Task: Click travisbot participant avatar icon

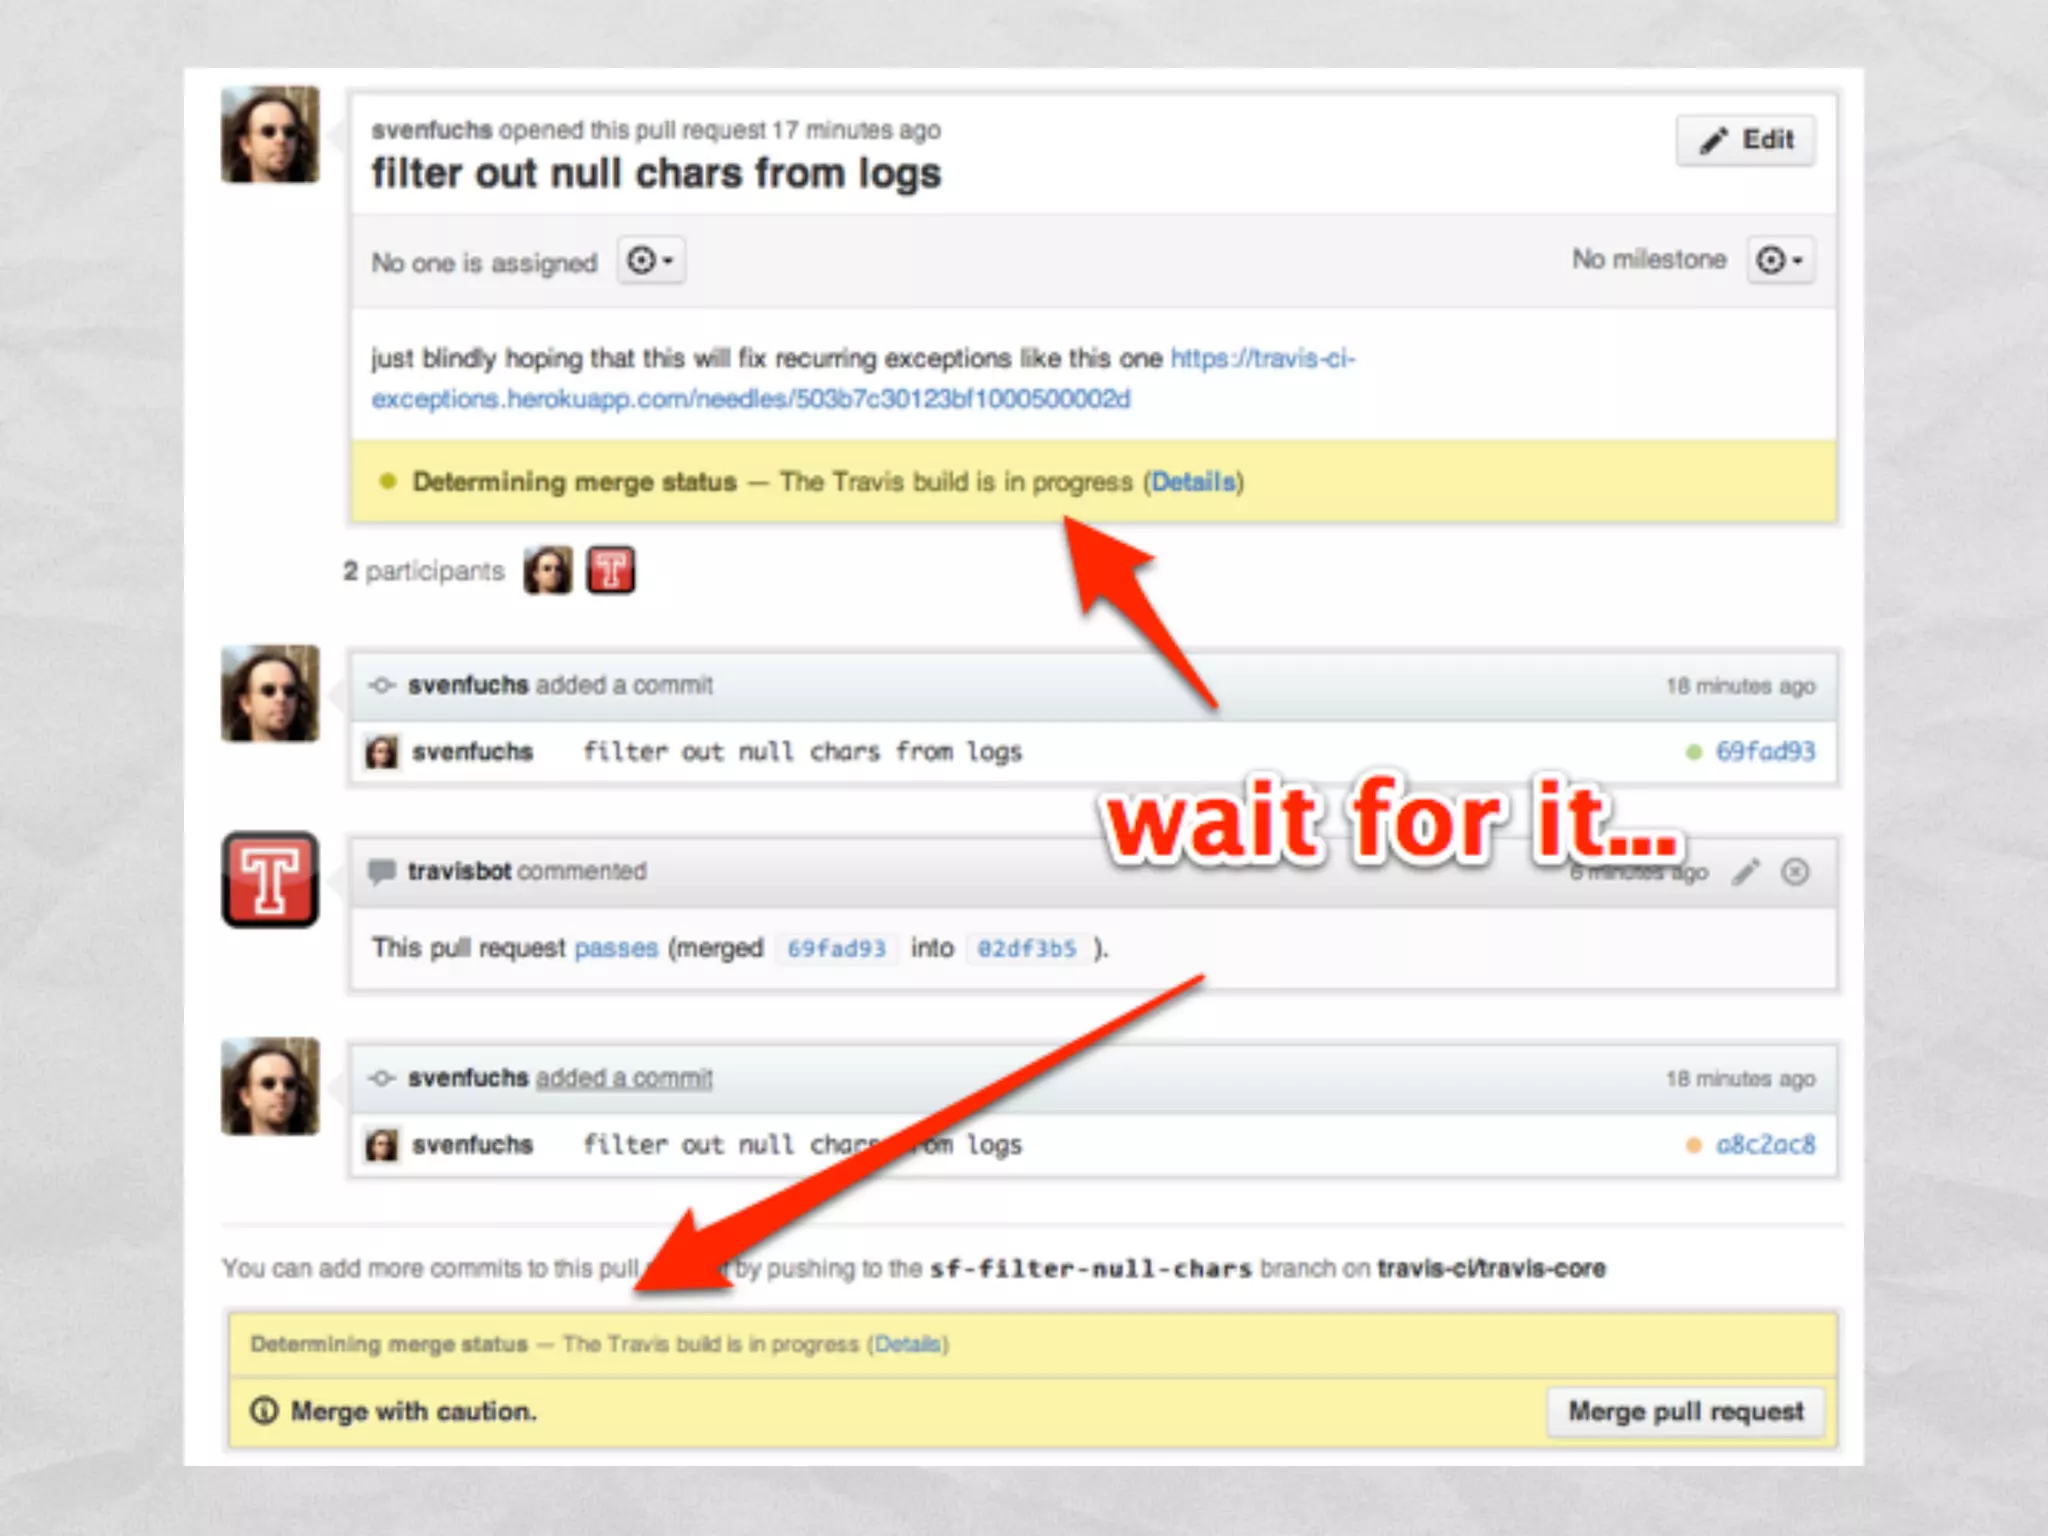Action: pyautogui.click(x=610, y=571)
